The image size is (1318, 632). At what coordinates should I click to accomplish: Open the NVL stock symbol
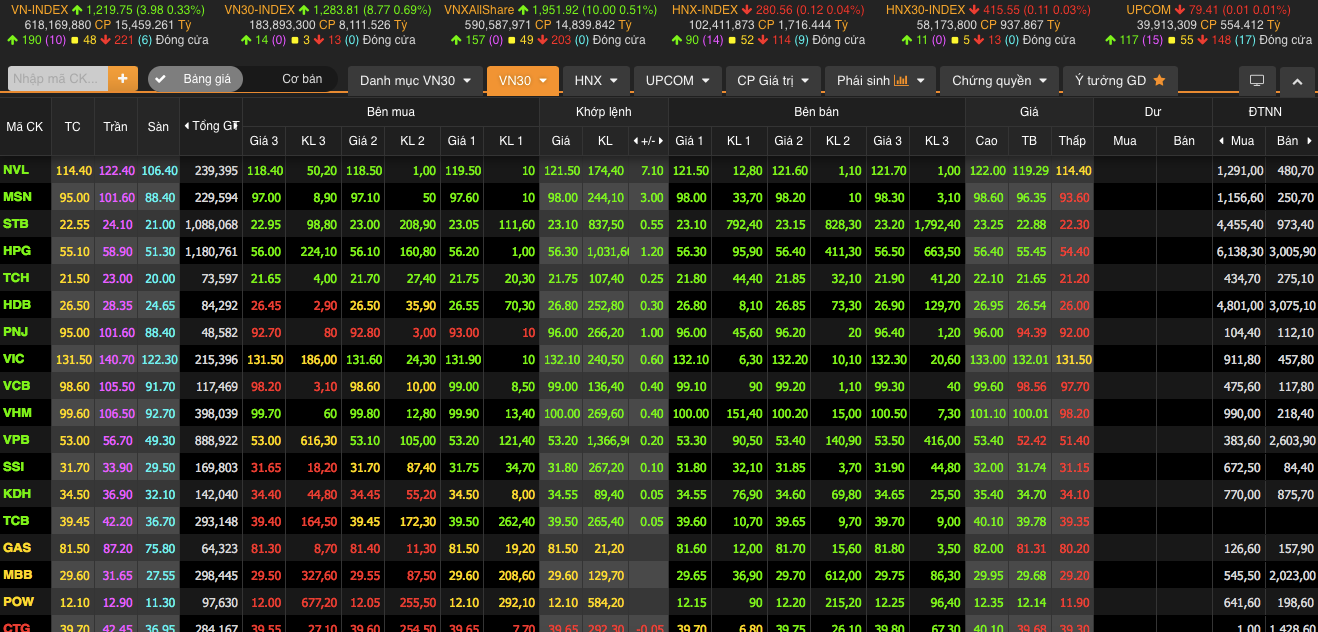[x=16, y=171]
